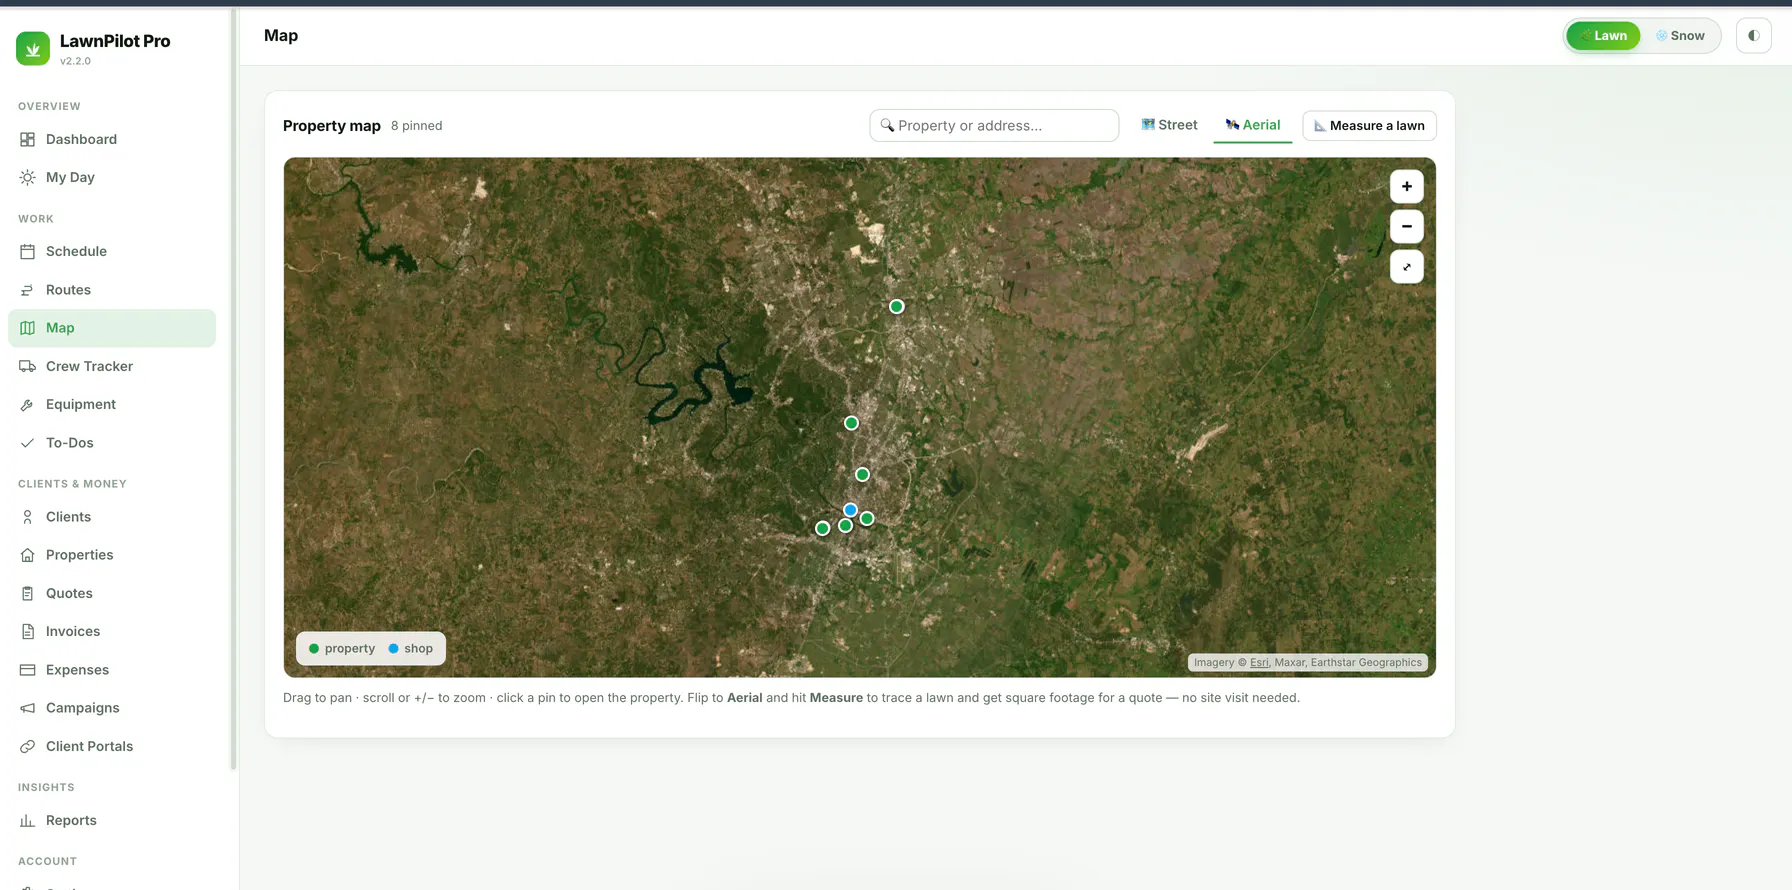Switch mode toggle to Snow
The width and height of the screenshot is (1792, 890).
click(x=1680, y=36)
